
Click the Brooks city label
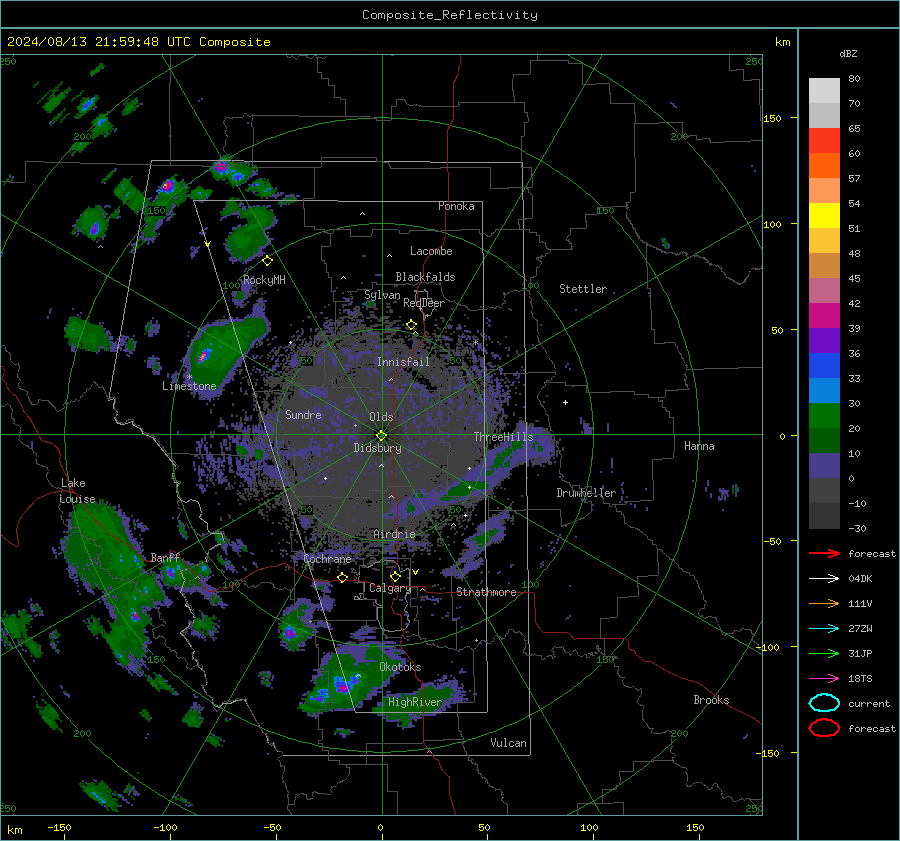(711, 700)
